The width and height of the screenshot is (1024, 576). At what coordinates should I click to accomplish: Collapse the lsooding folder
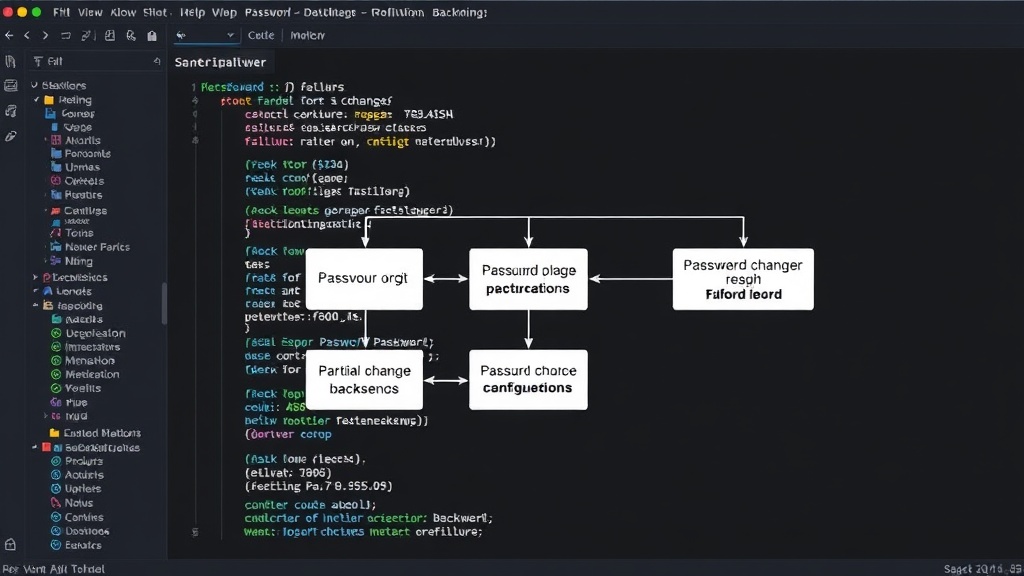(x=35, y=305)
